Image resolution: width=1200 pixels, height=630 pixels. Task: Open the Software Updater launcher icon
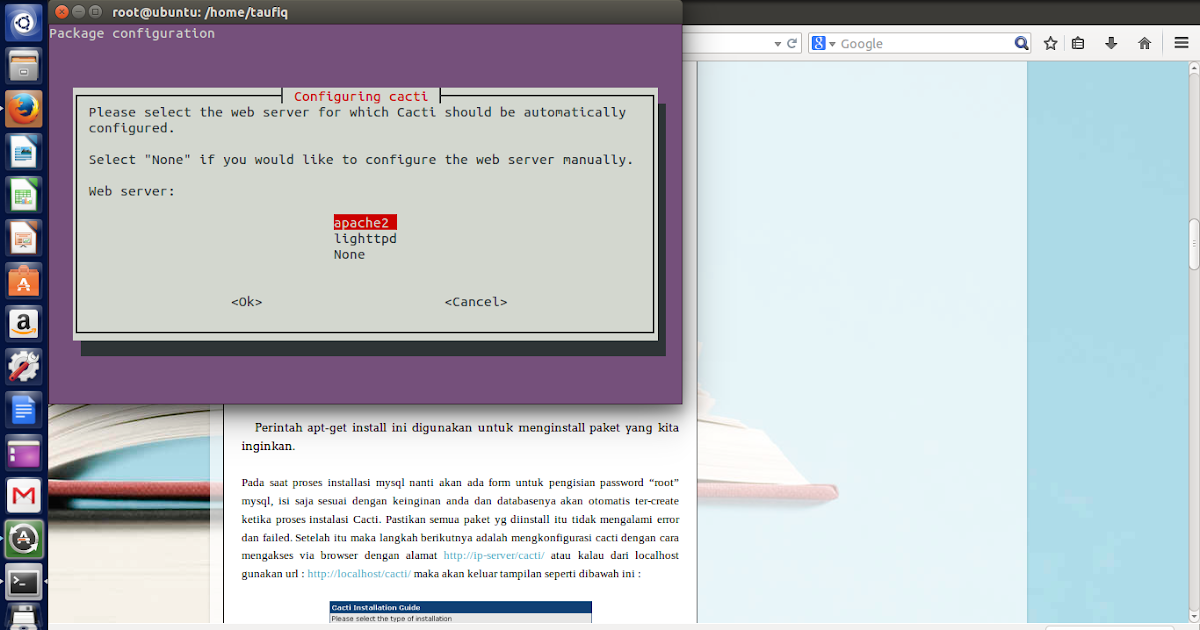point(23,539)
